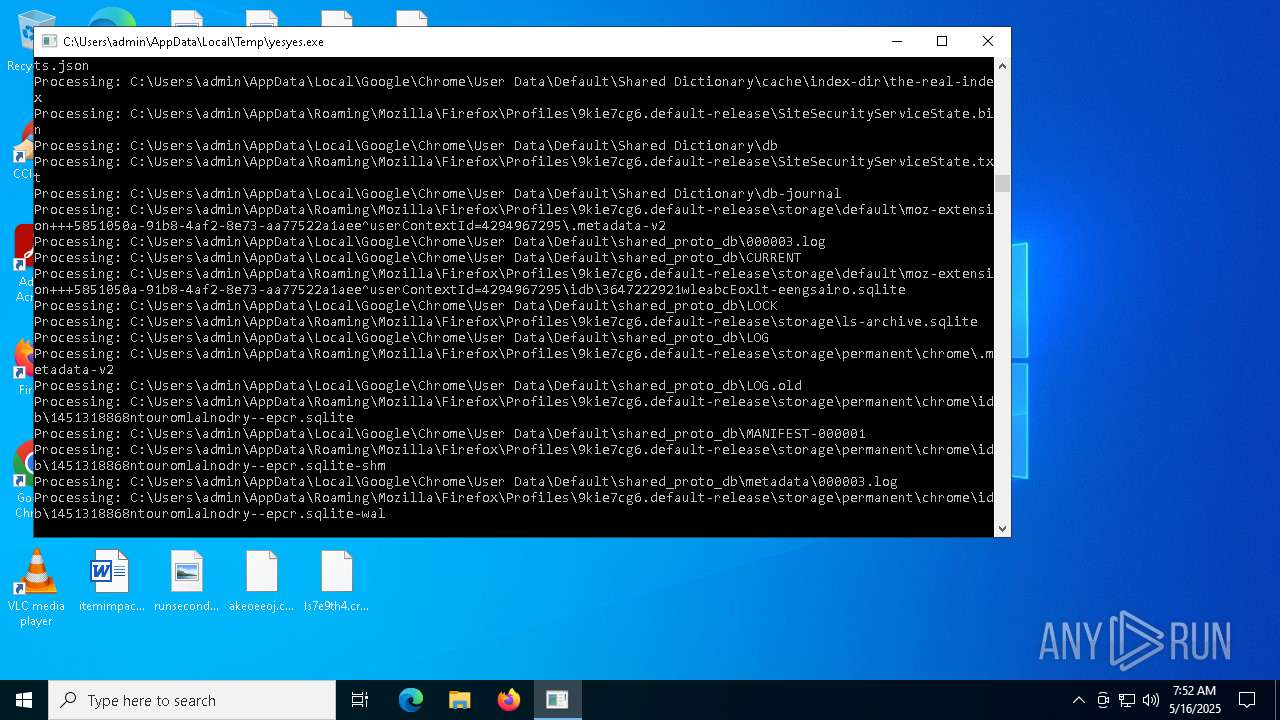Show hidden system tray icons
Screen dimensions: 1280x720
[x=1078, y=700]
